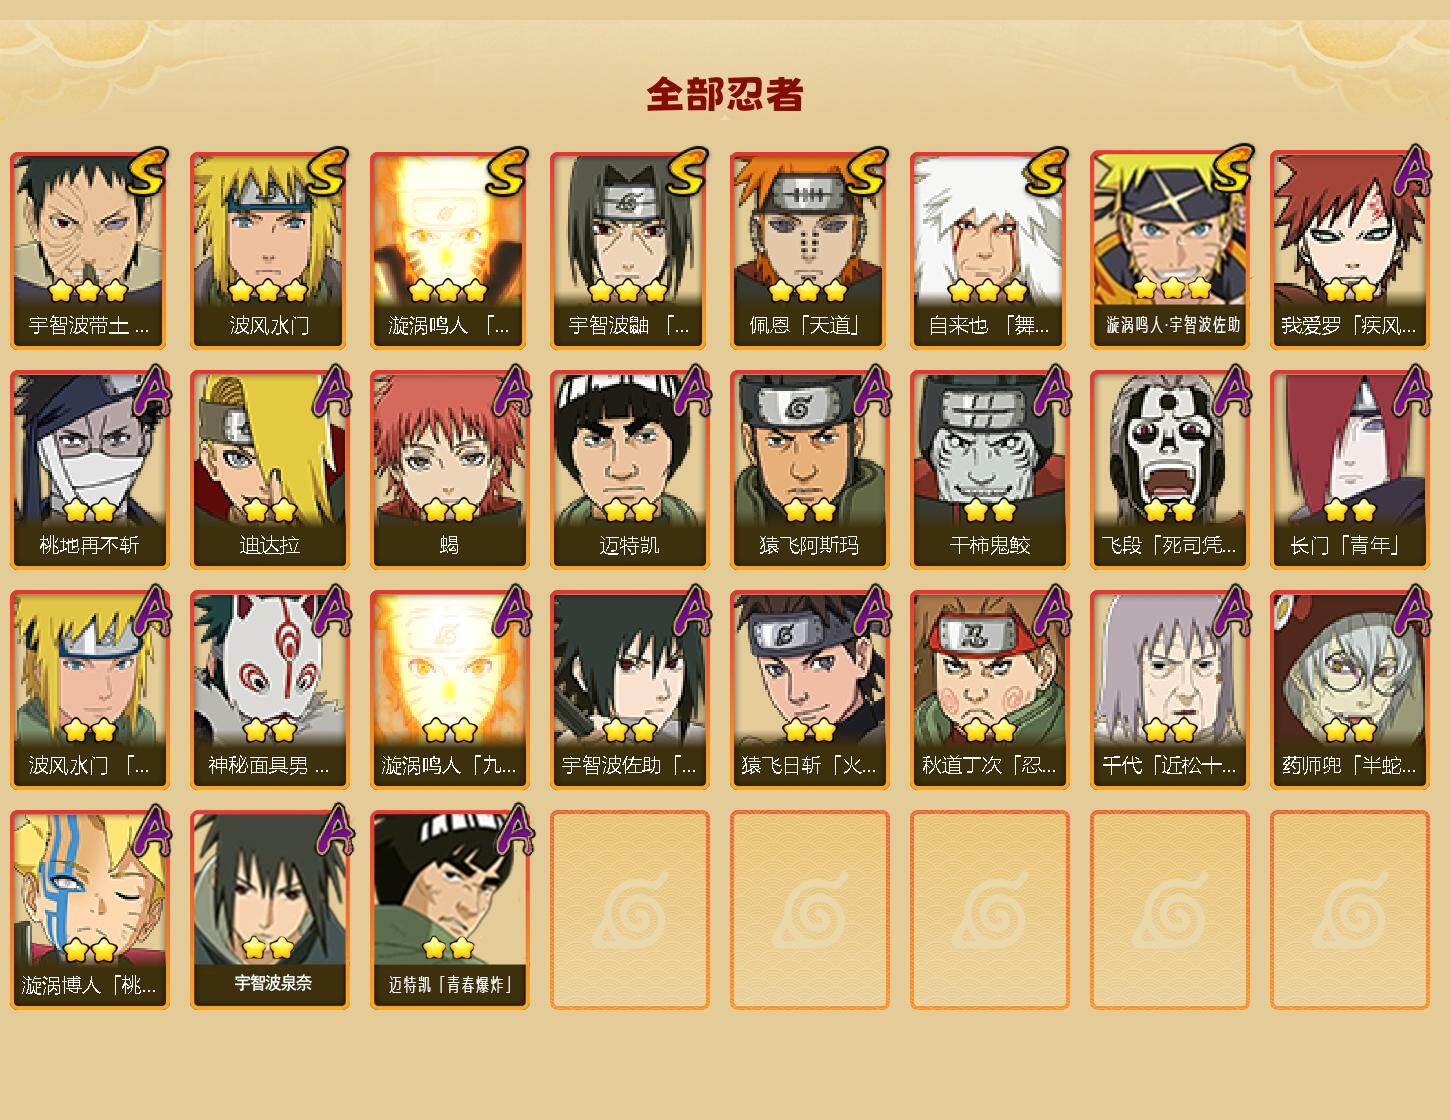This screenshot has height=1120, width=1450.
Task: Choose the 桃地再不斩 ninja portrait
Action: 89,470
